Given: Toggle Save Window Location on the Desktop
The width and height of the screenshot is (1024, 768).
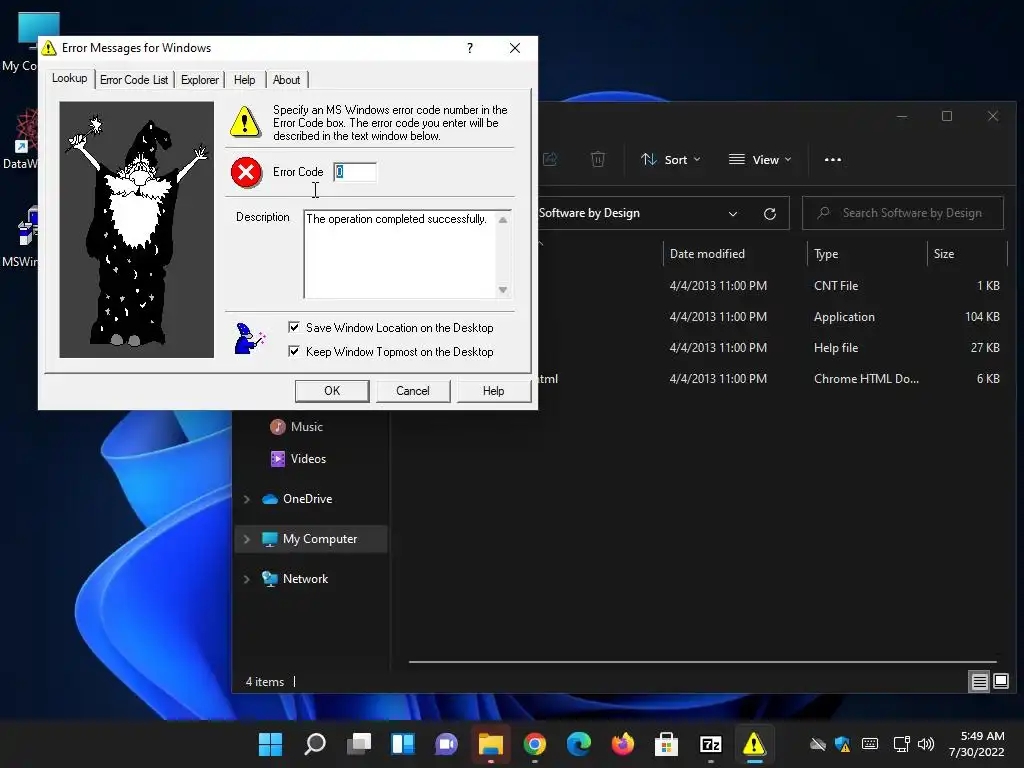Looking at the screenshot, I should [x=391, y=328].
